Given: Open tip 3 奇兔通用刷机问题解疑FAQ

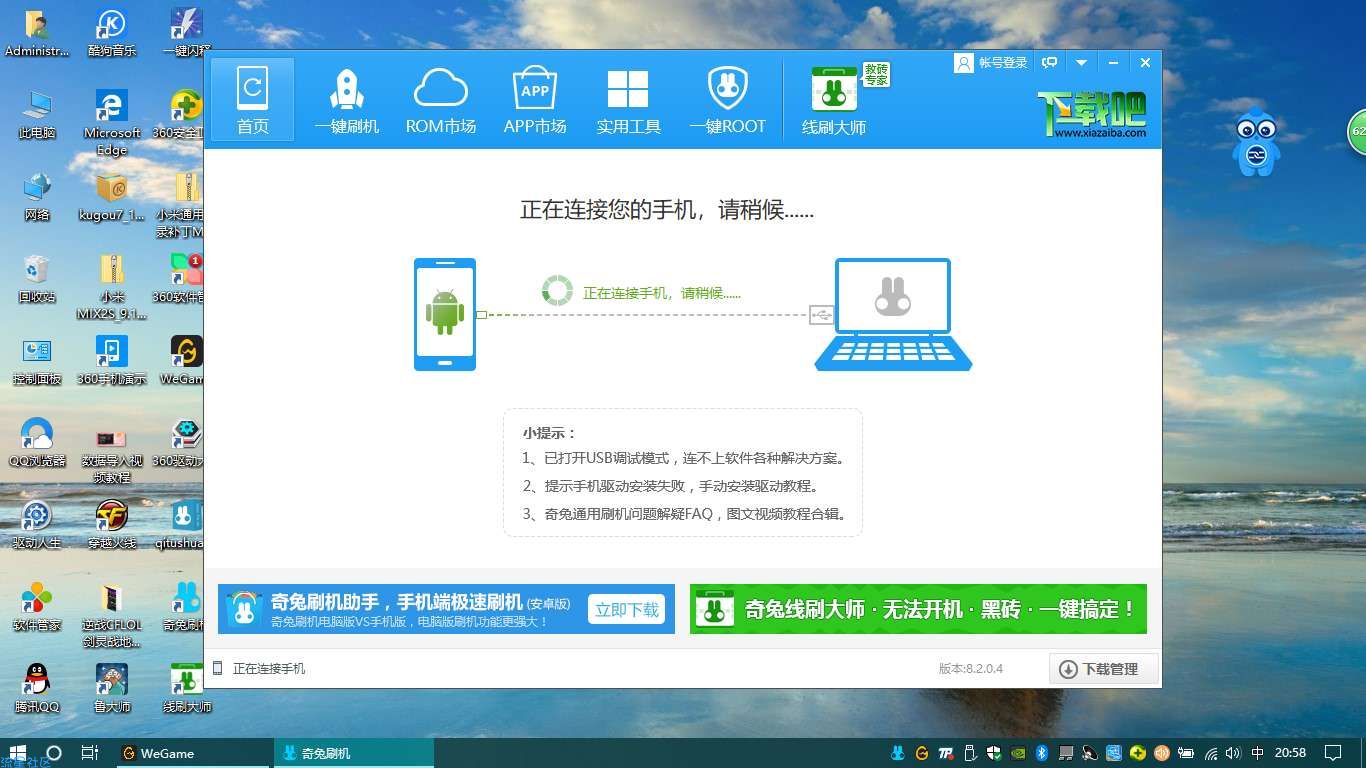Looking at the screenshot, I should (685, 514).
